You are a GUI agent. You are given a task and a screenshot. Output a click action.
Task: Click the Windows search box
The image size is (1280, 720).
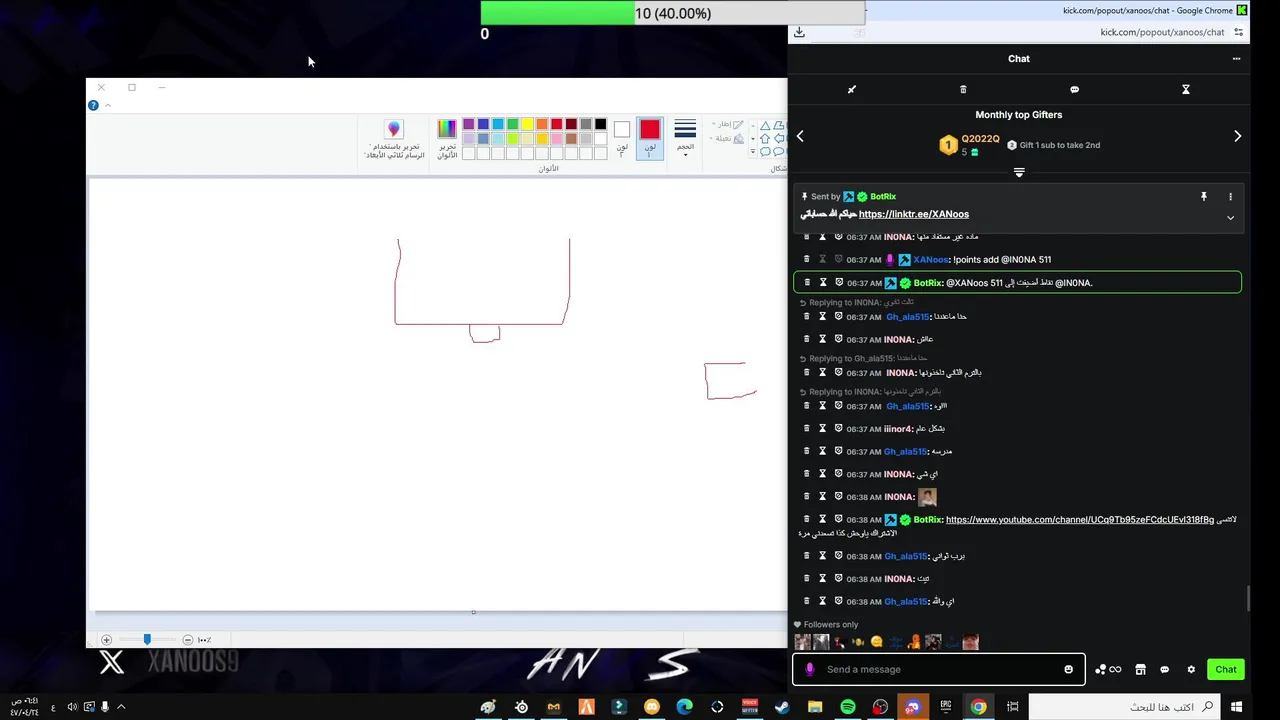(x=1125, y=707)
